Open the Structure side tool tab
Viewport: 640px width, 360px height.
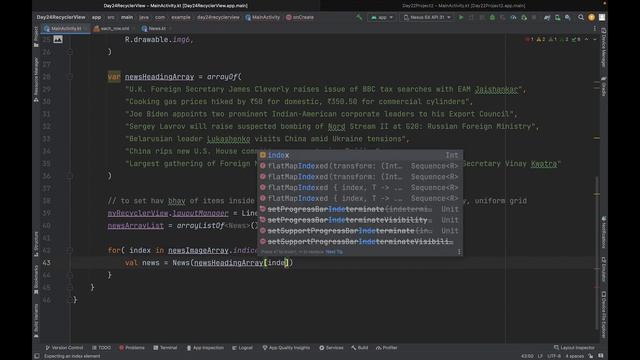36,244
